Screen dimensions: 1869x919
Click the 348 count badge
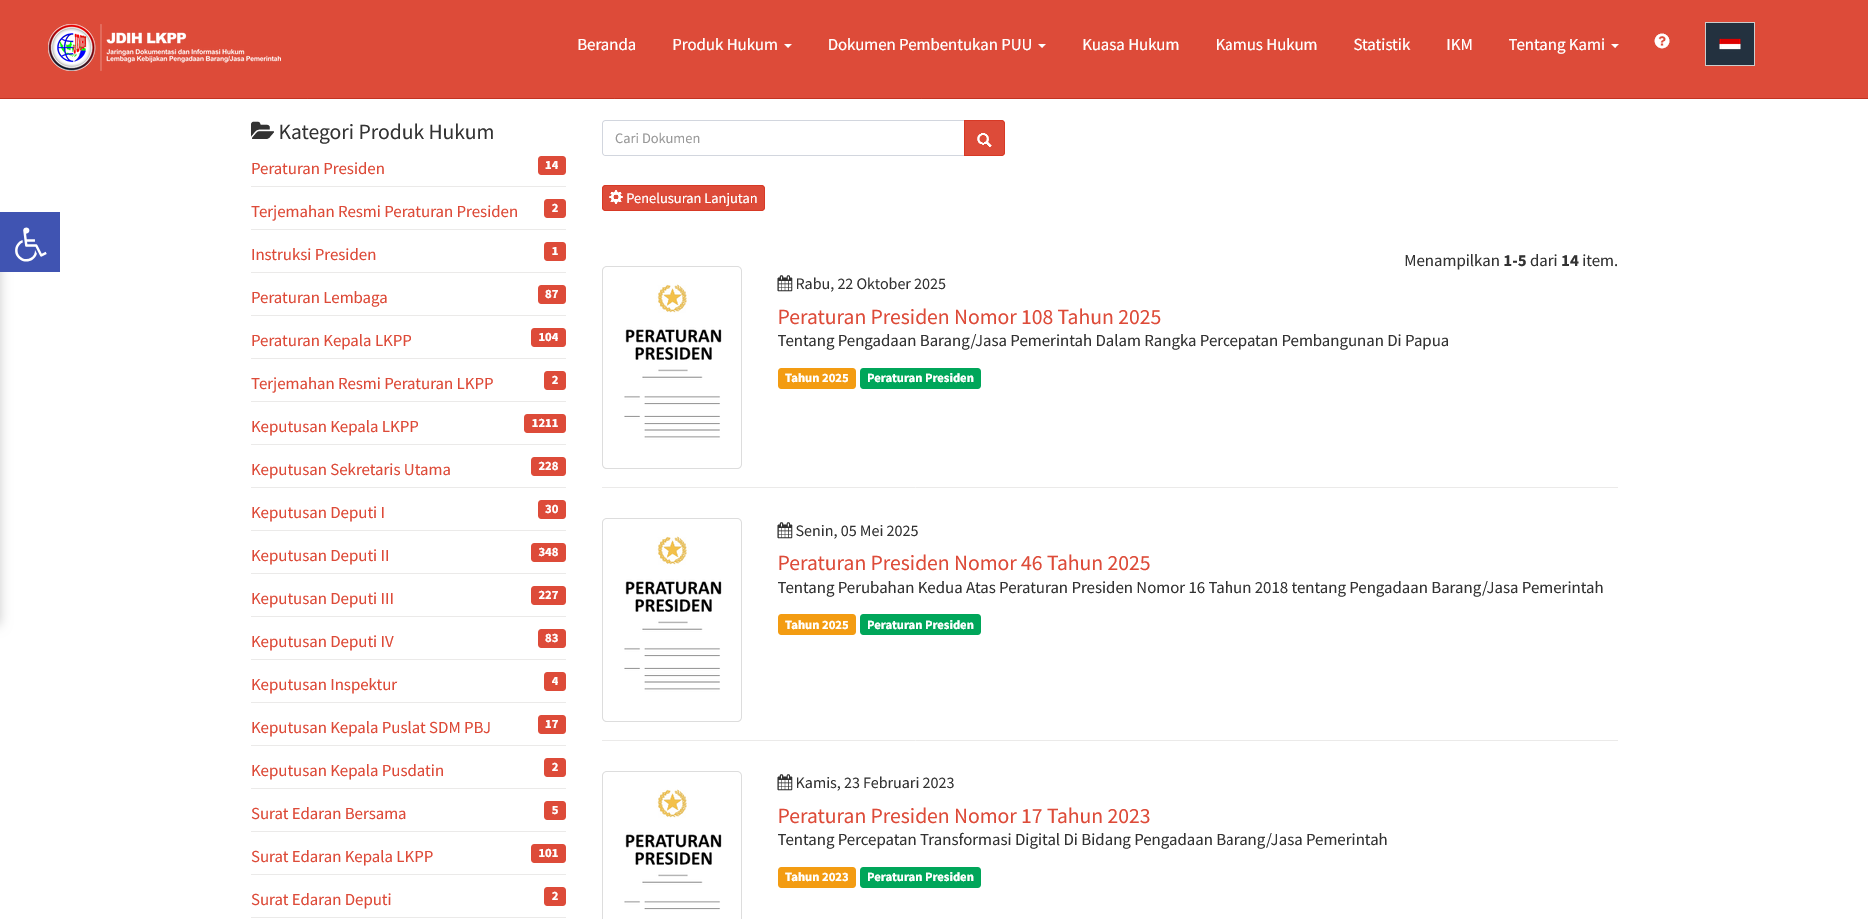click(x=548, y=553)
